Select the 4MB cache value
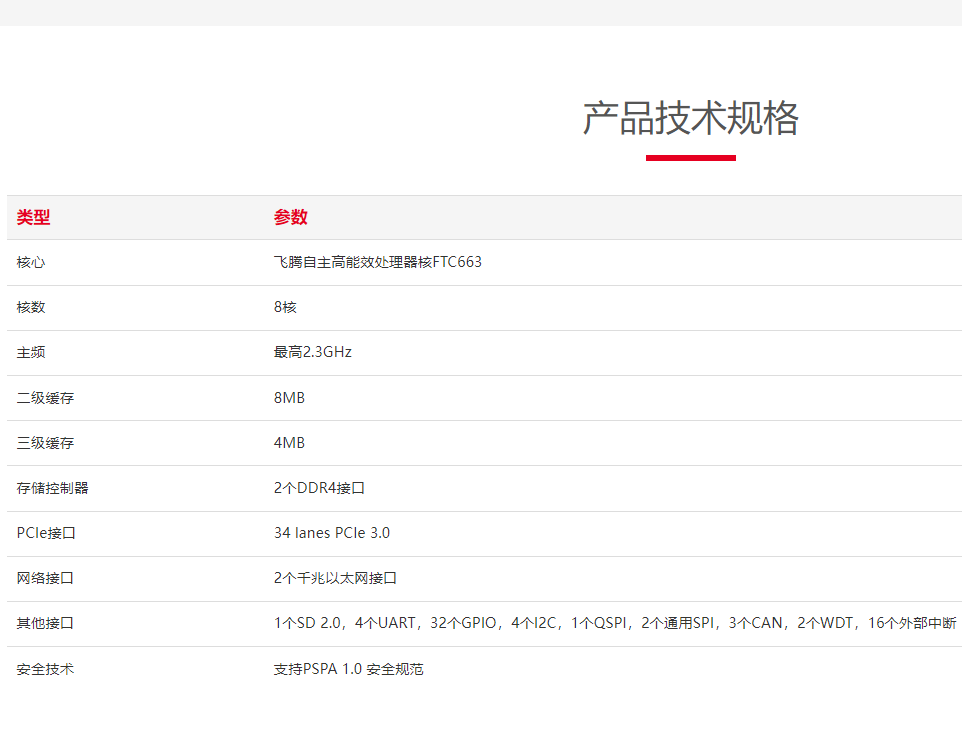Viewport: 962px width, 750px height. click(289, 443)
